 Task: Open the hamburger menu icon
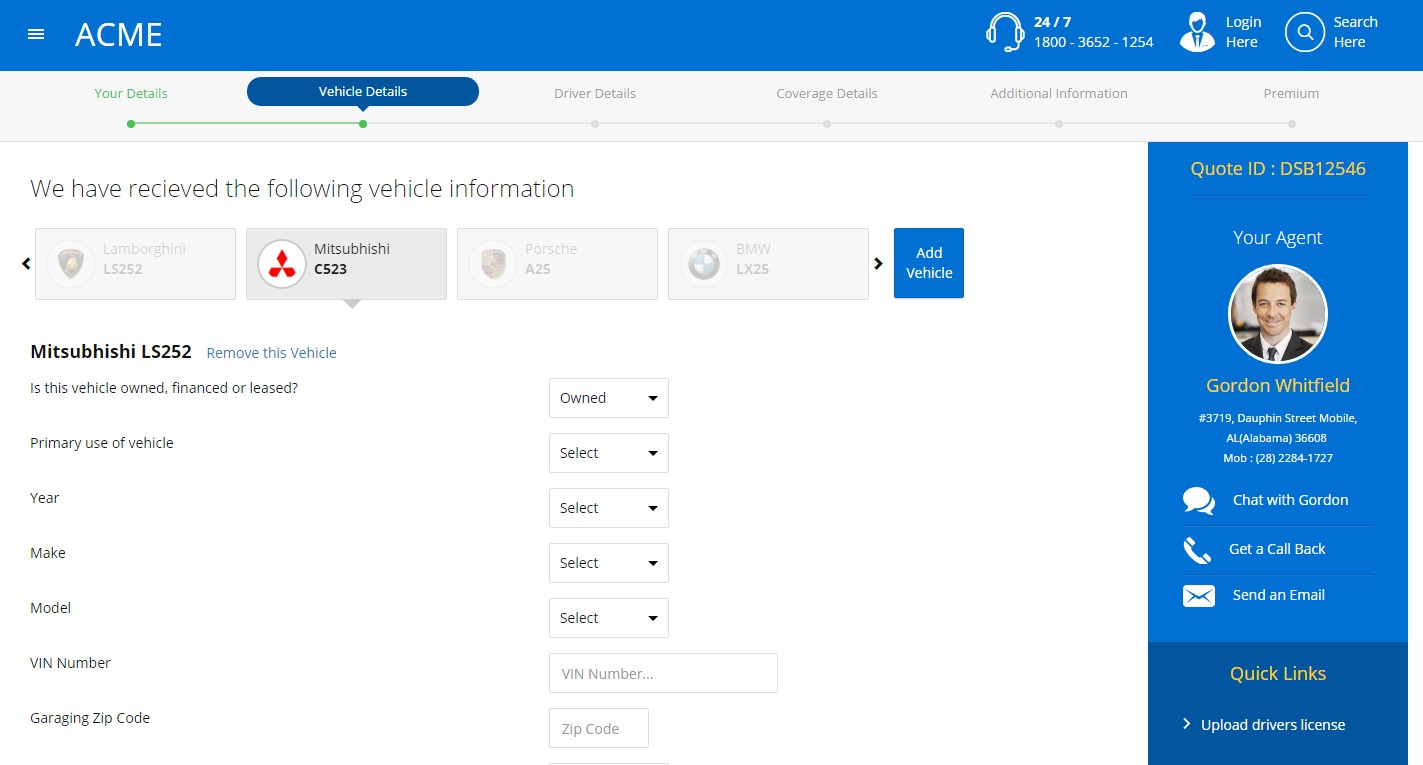point(36,34)
